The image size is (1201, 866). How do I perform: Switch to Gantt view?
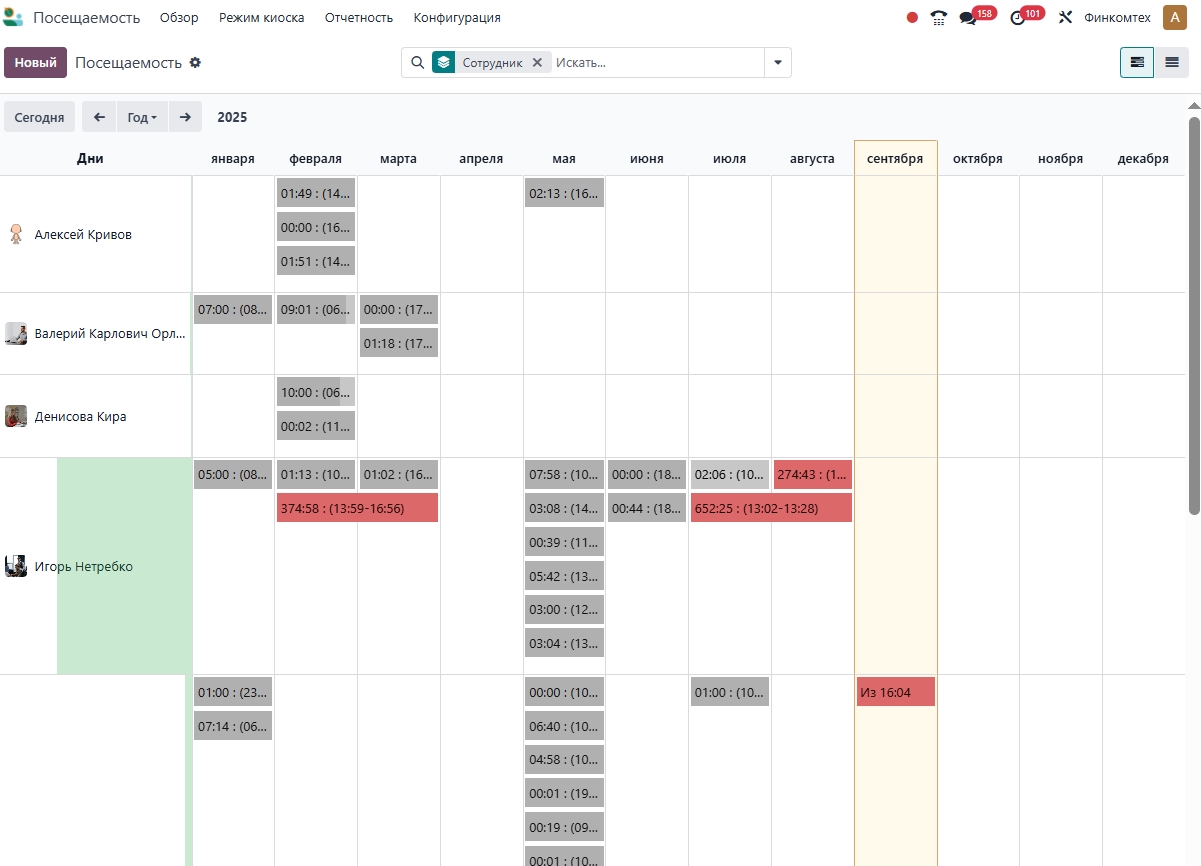[1137, 63]
